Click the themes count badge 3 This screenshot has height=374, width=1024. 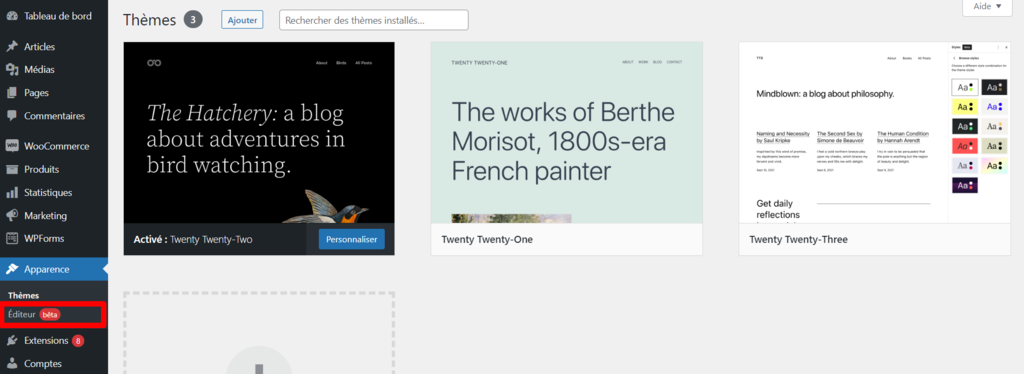click(x=193, y=20)
